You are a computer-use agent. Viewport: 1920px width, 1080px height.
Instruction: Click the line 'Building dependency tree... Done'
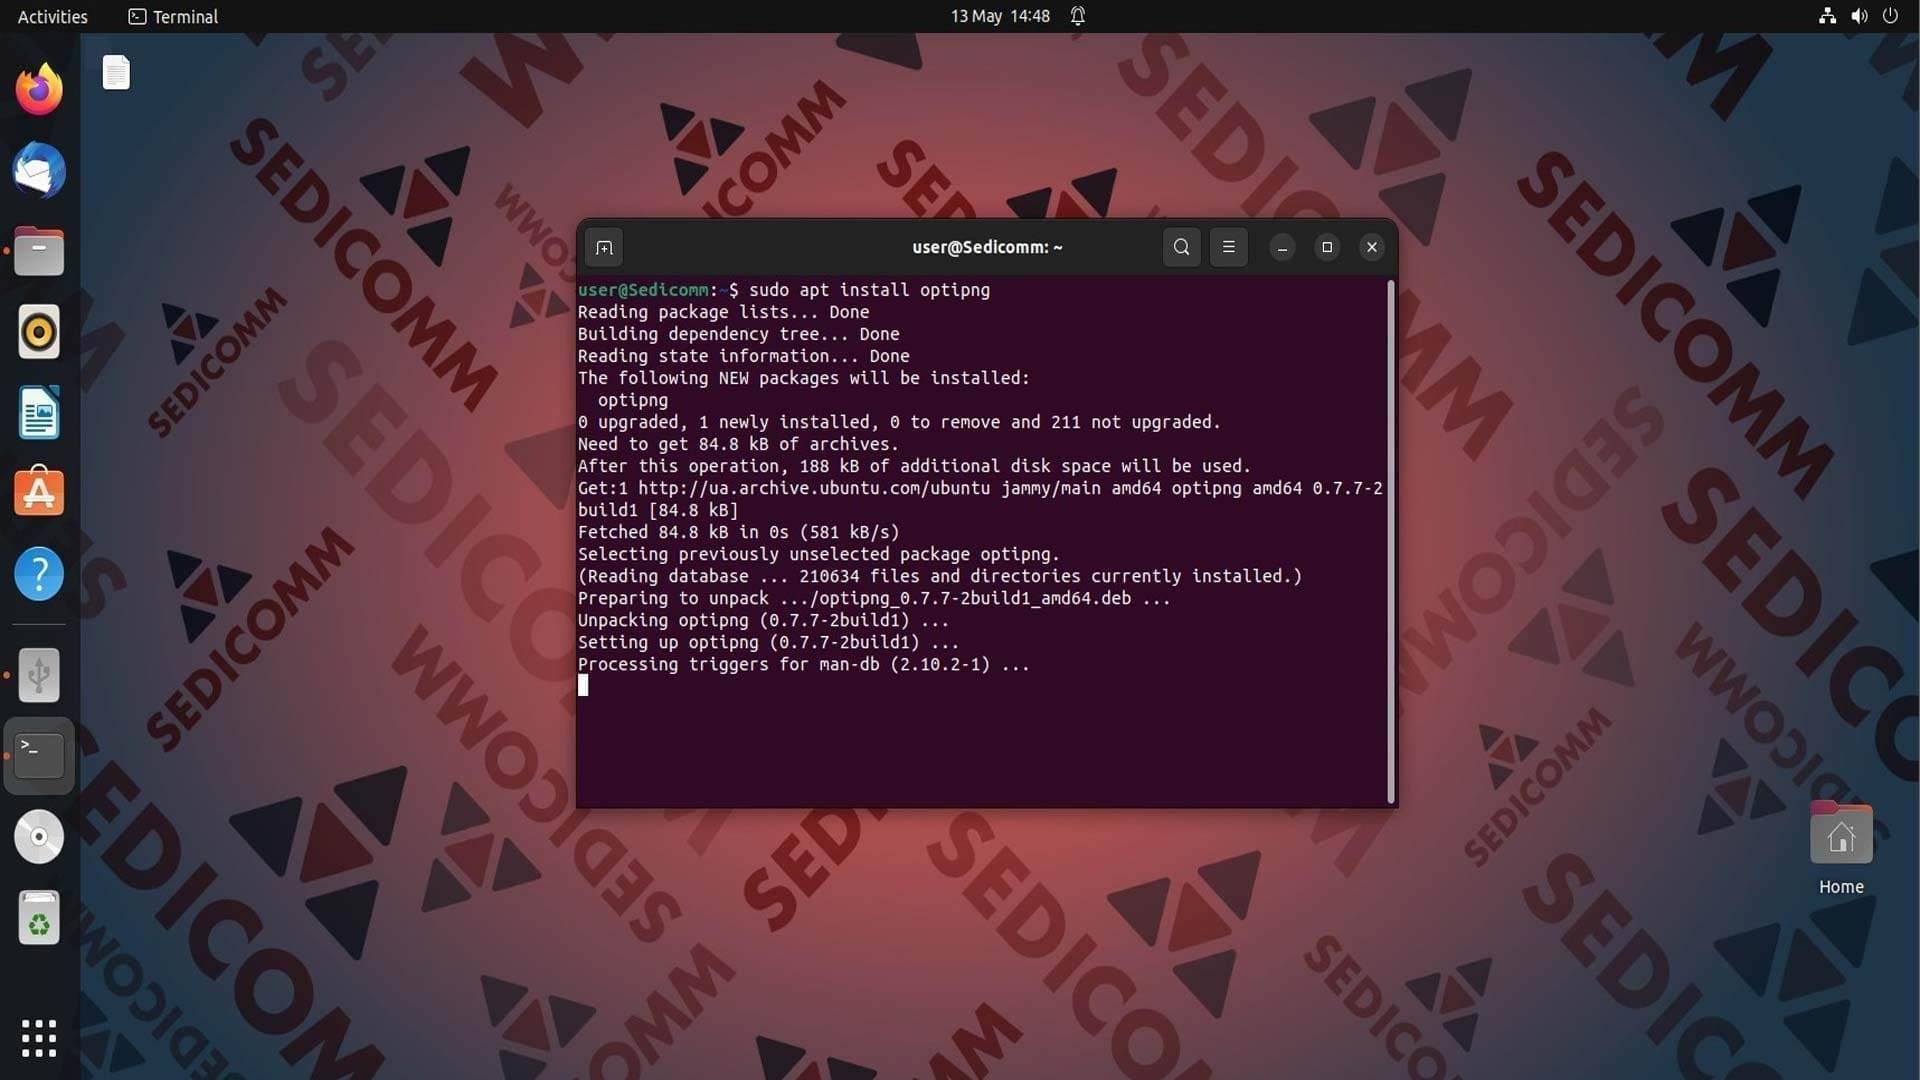738,334
